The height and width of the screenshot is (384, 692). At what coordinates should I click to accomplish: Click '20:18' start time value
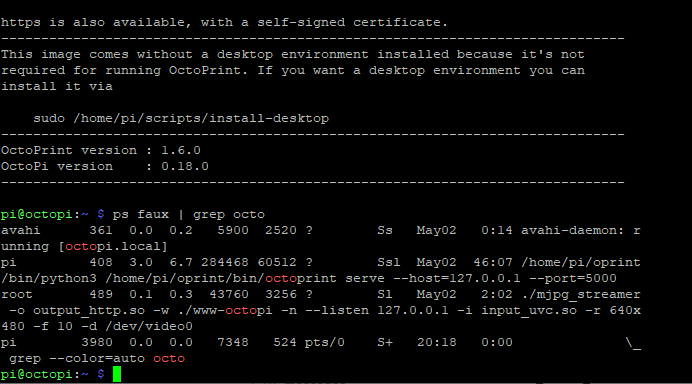[436, 343]
